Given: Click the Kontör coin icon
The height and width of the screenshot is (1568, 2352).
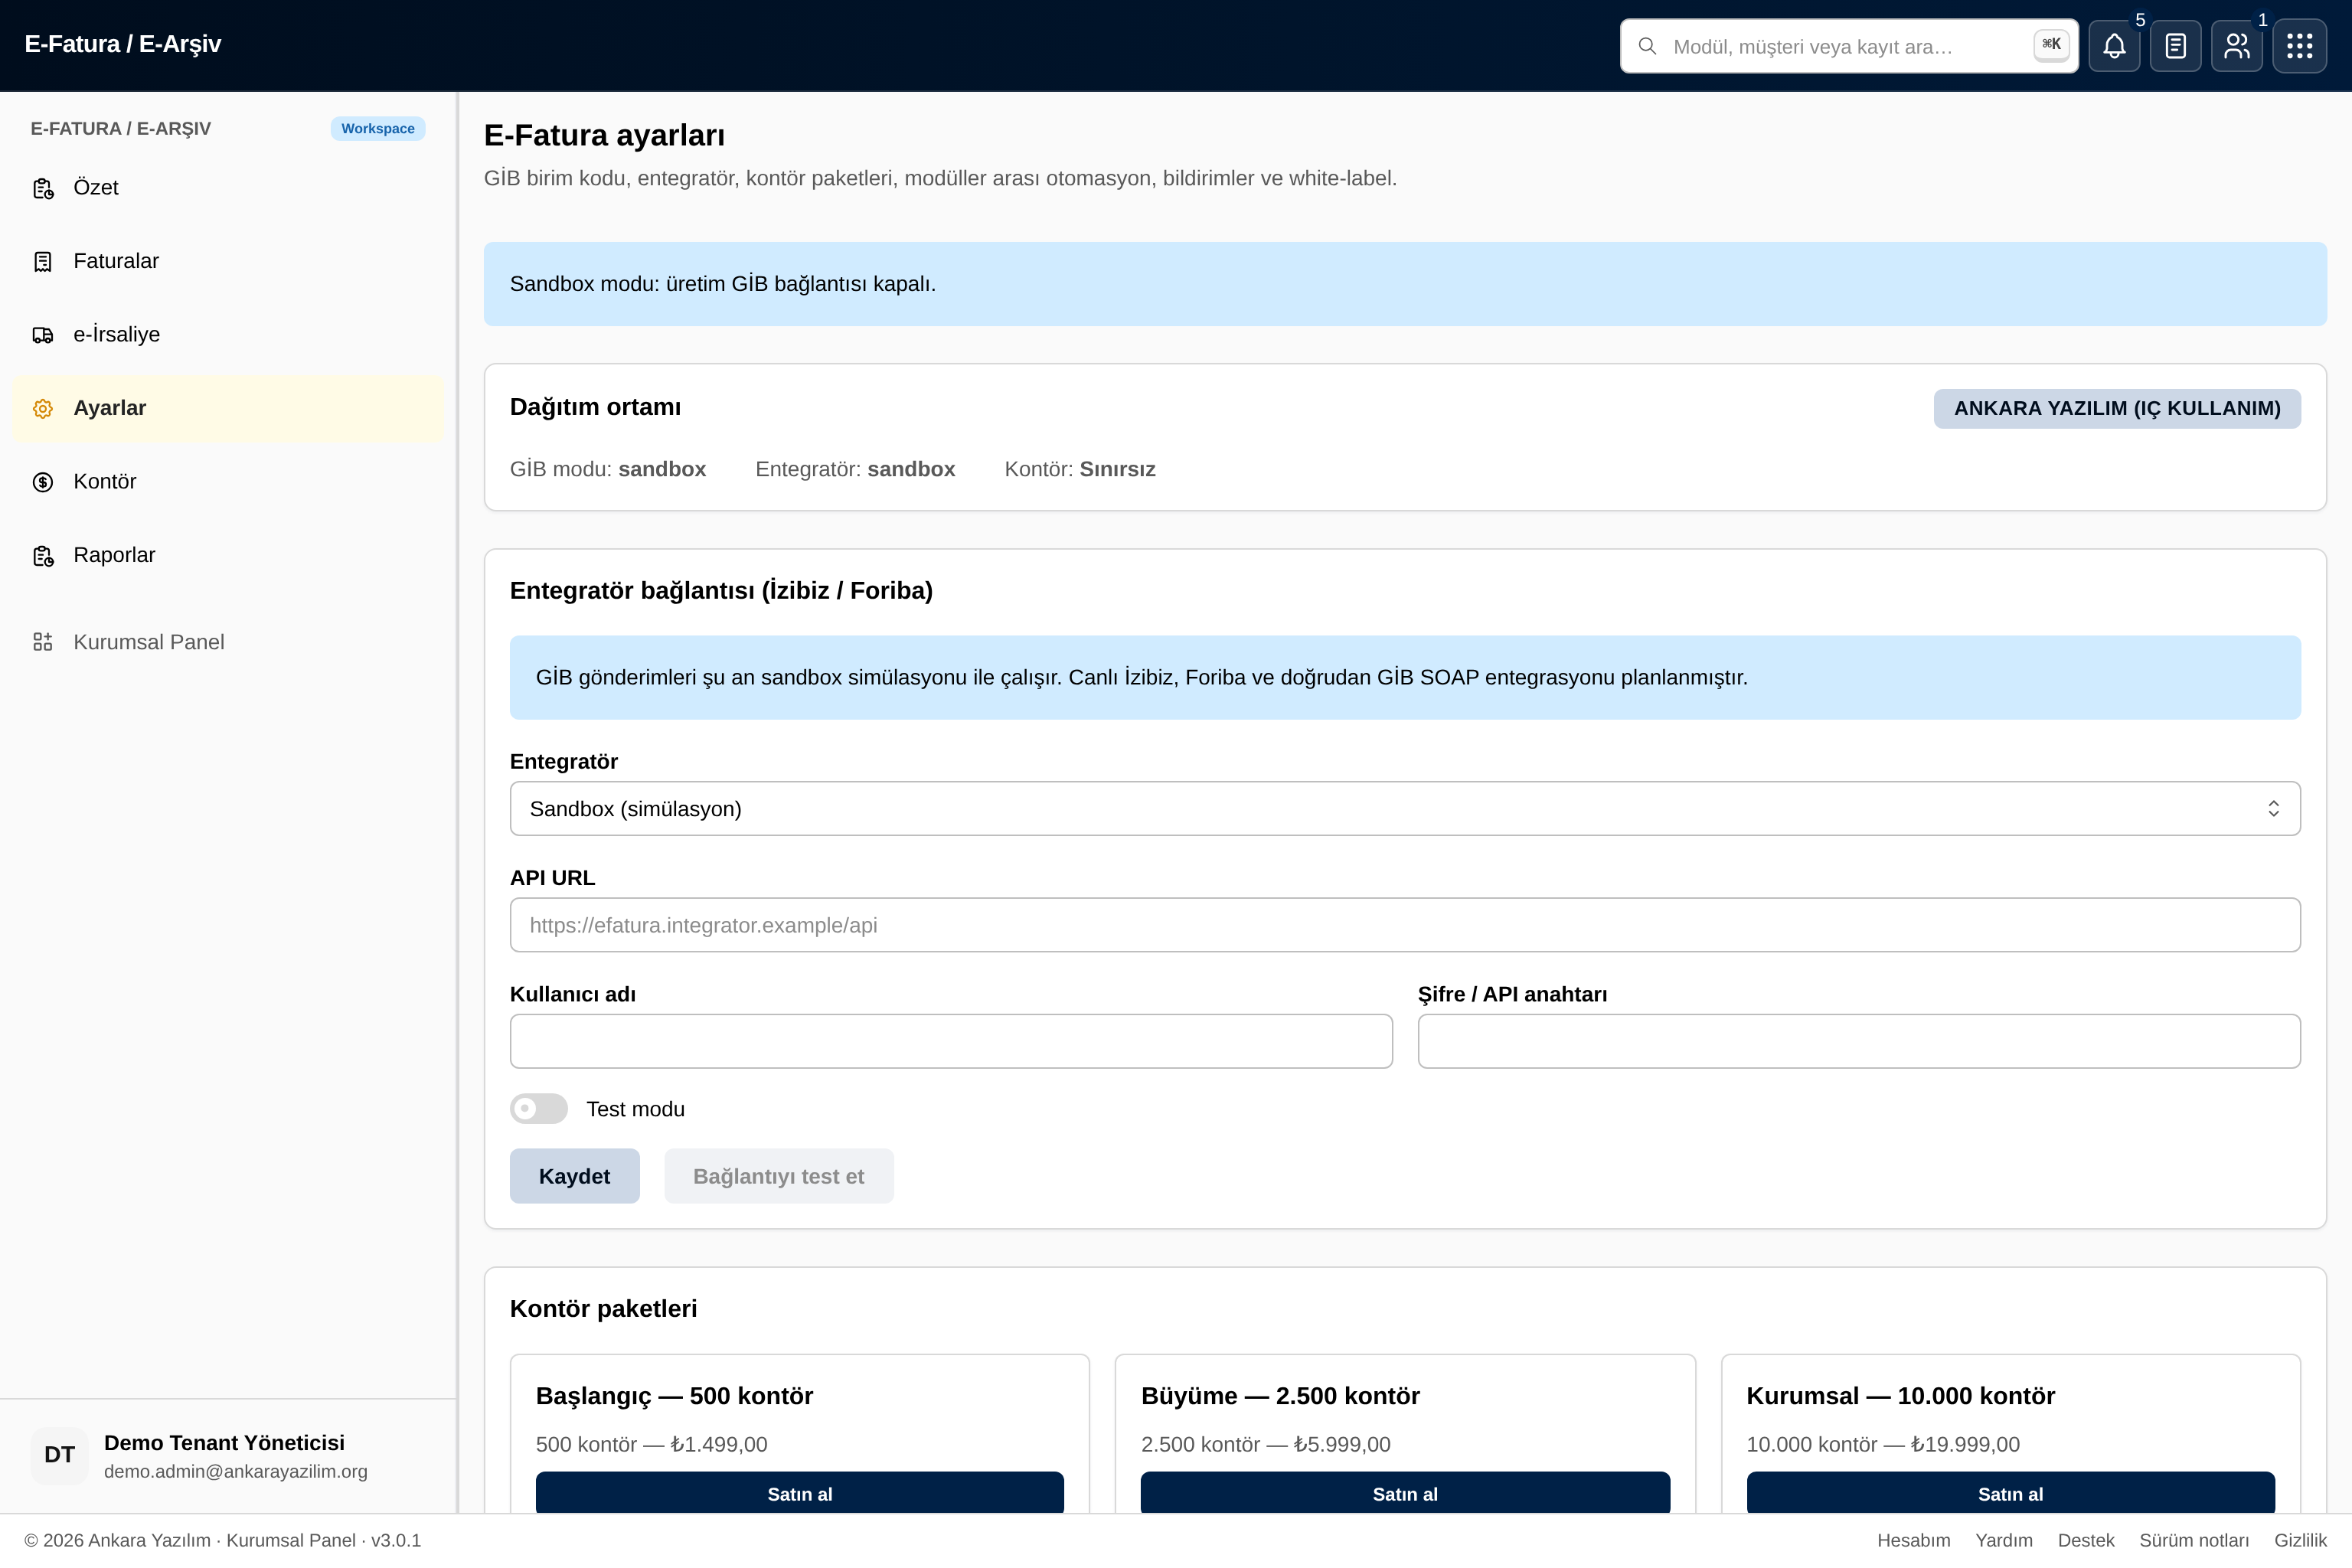Looking at the screenshot, I should tap(43, 482).
